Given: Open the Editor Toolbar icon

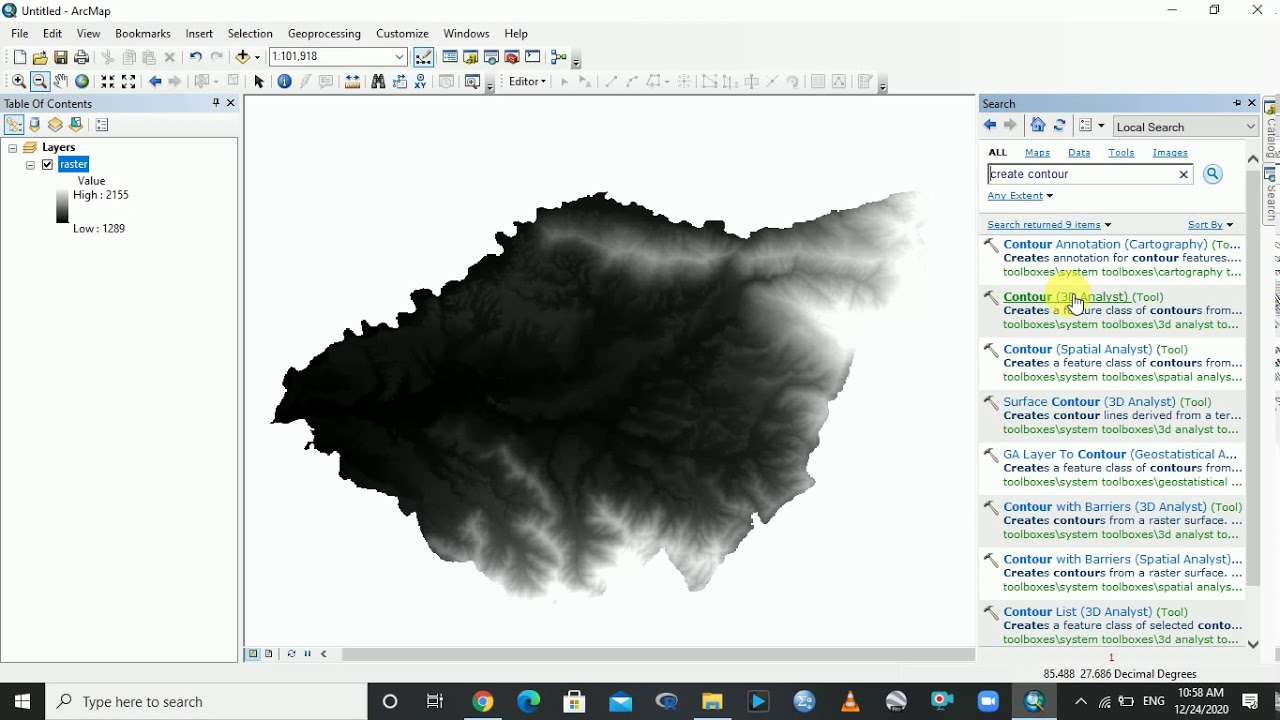Looking at the screenshot, I should pyautogui.click(x=424, y=58).
